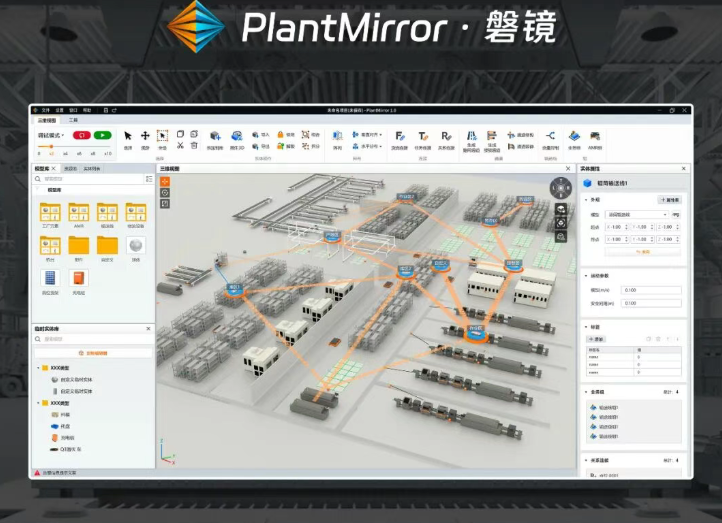Switch to the 工具 ribbon tab
The width and height of the screenshot is (722, 523).
[73, 119]
